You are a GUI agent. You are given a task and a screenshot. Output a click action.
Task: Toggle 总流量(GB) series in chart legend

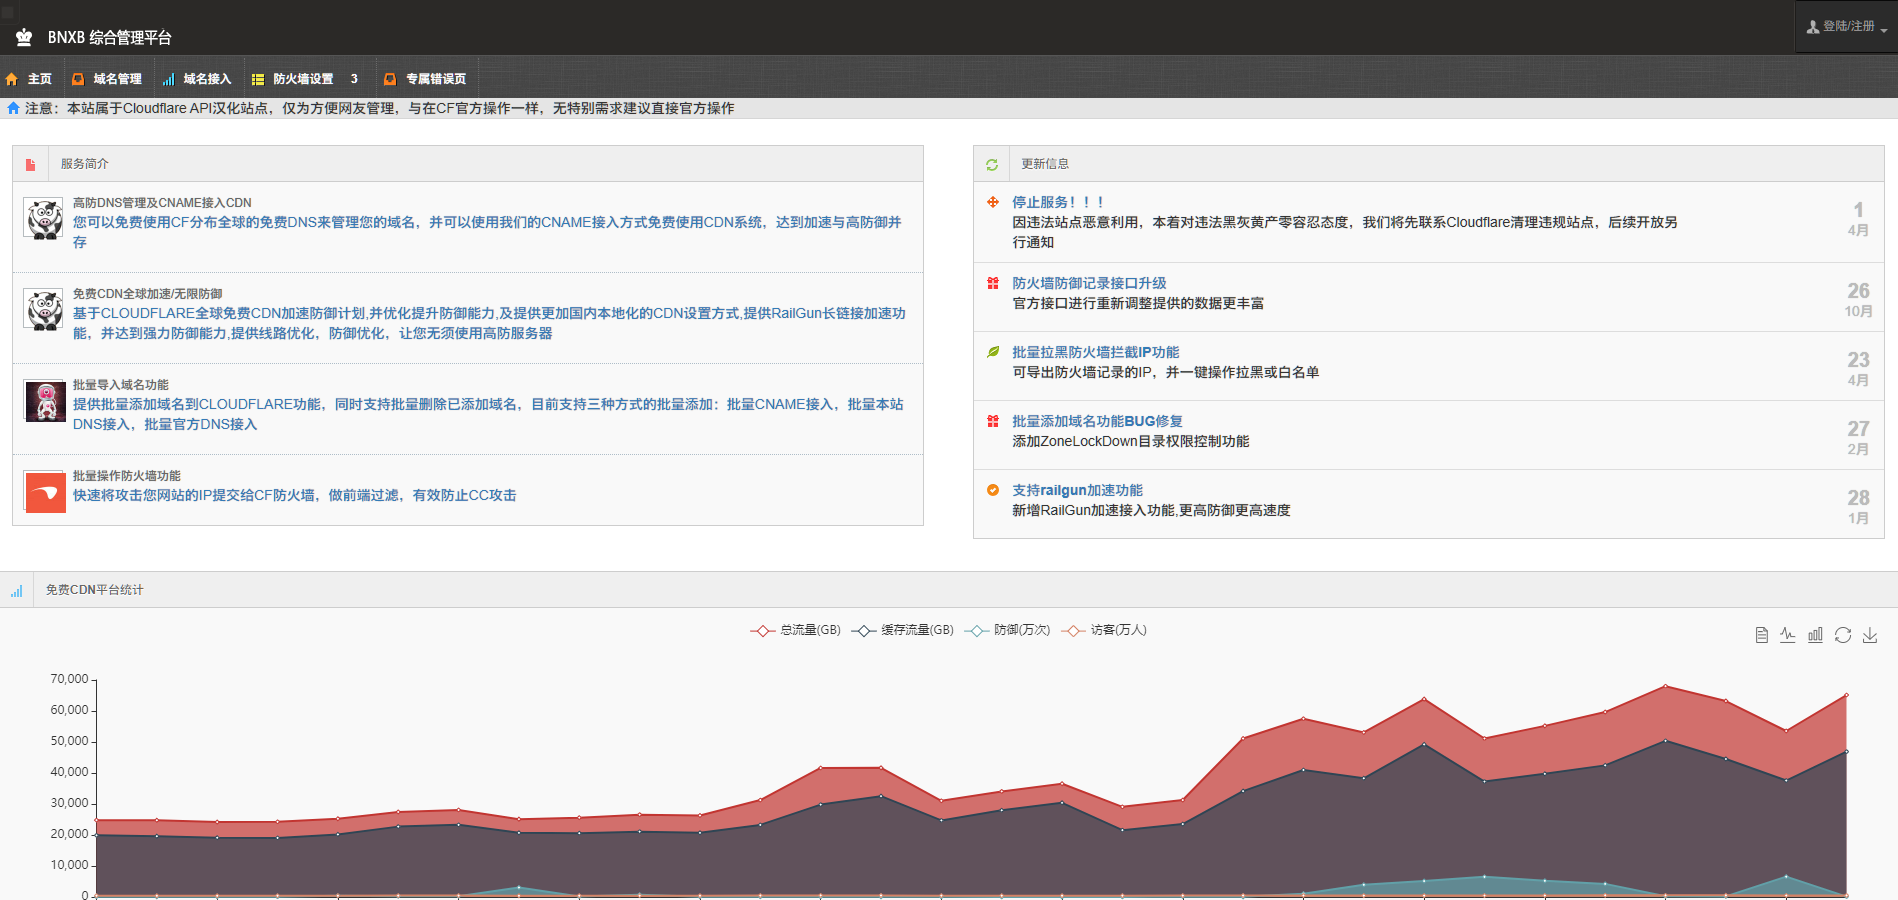point(796,631)
